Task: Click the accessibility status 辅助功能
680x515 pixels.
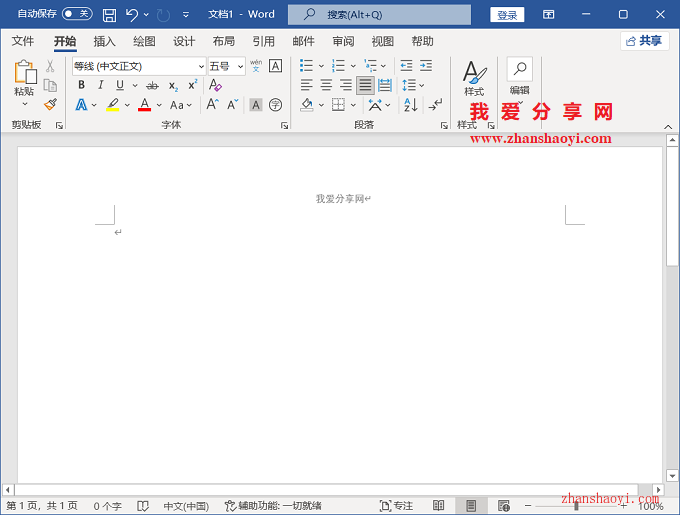Action: coord(273,506)
